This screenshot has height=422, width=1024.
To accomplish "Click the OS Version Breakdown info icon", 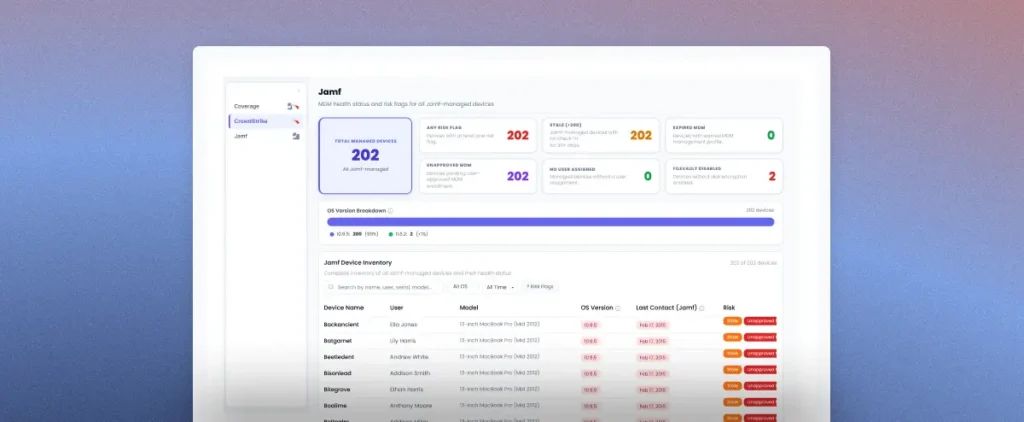I will [x=391, y=211].
